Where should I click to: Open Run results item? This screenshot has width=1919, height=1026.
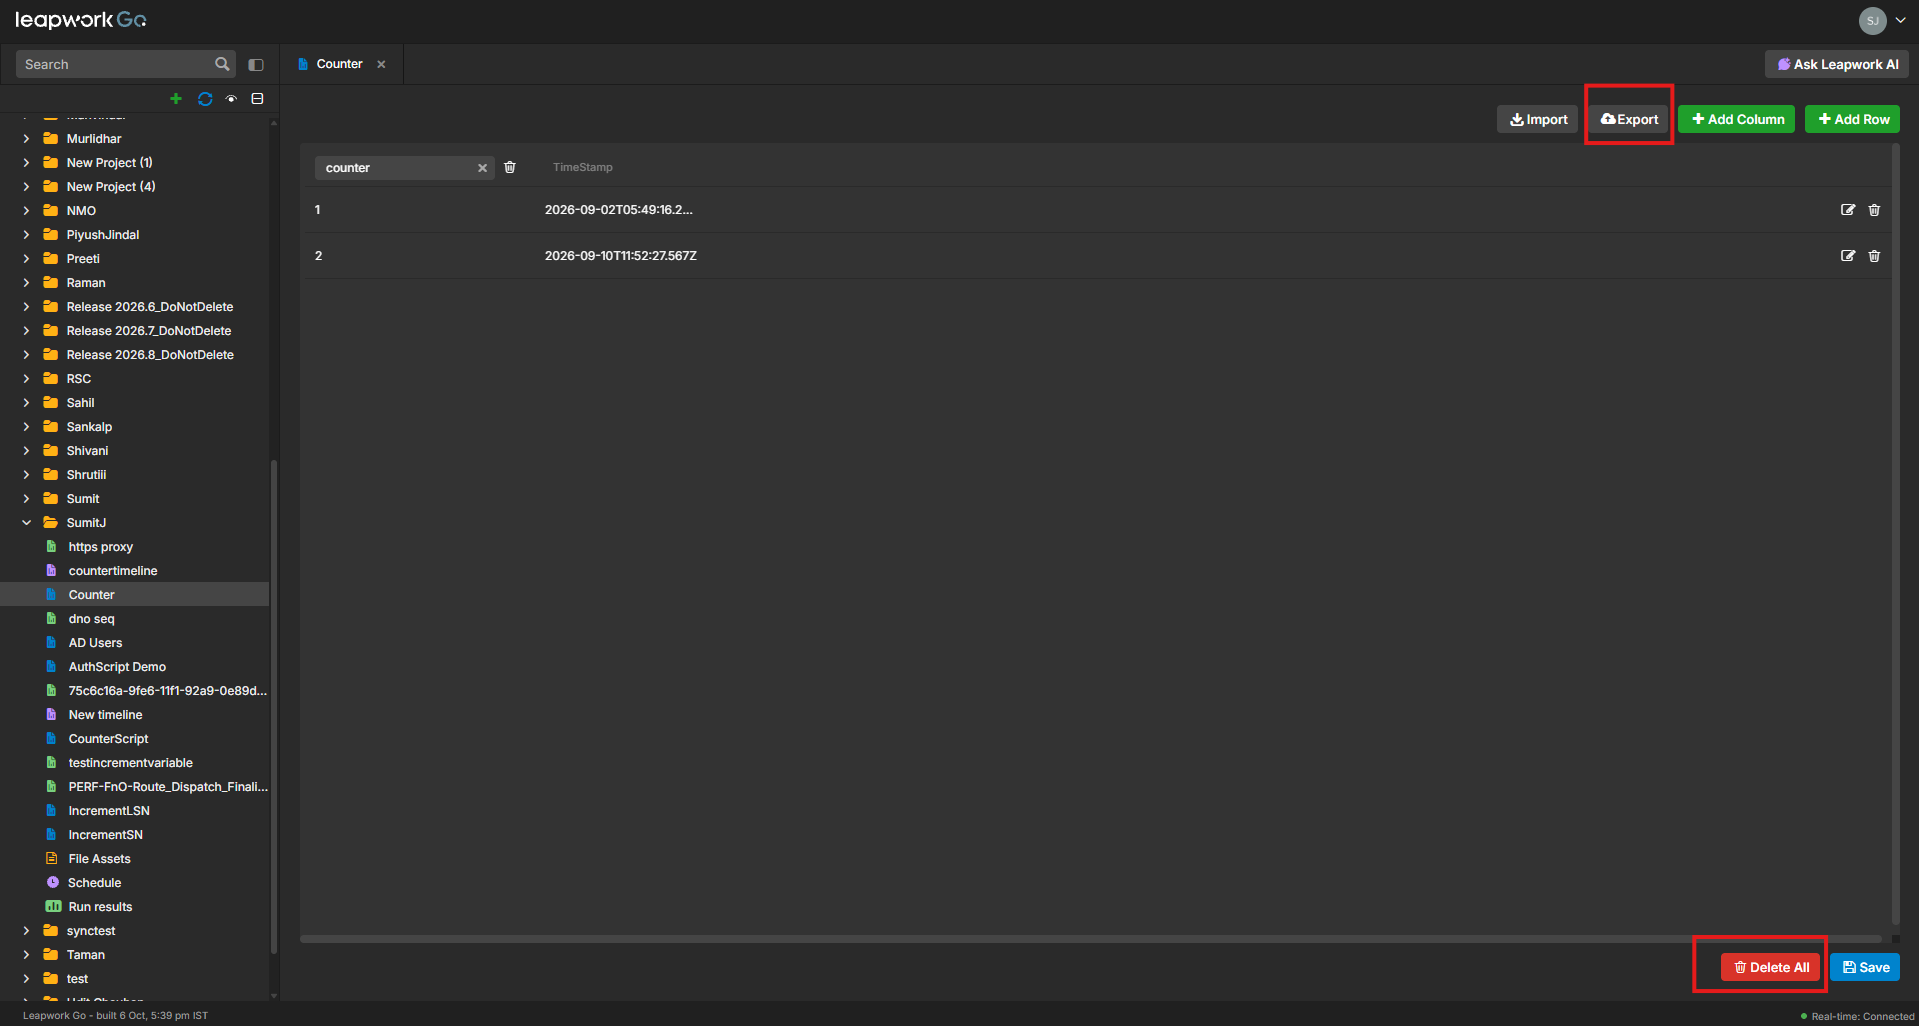100,907
